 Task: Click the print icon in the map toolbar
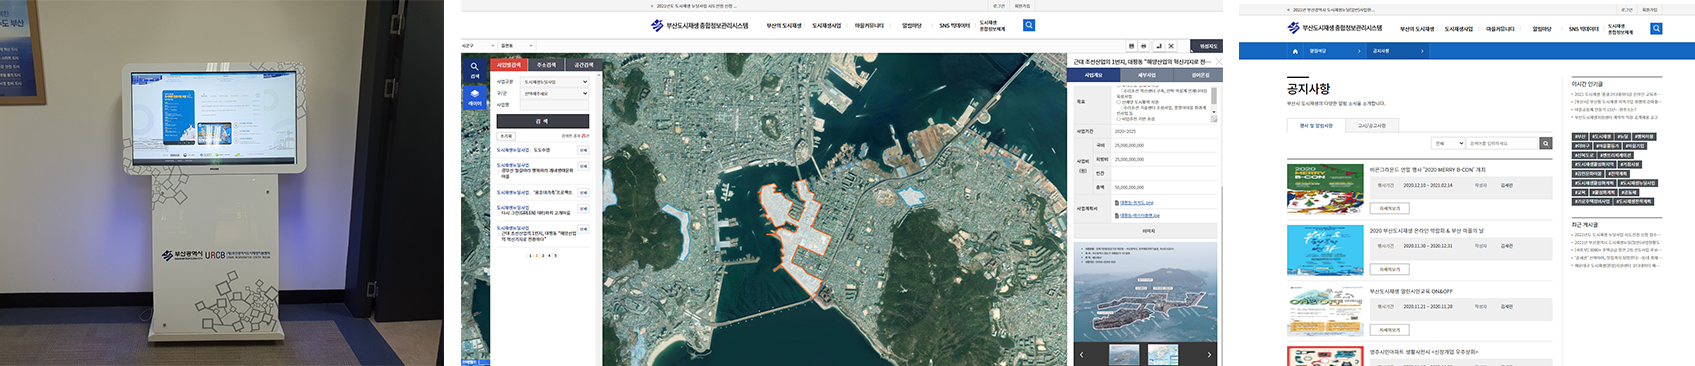point(1144,46)
